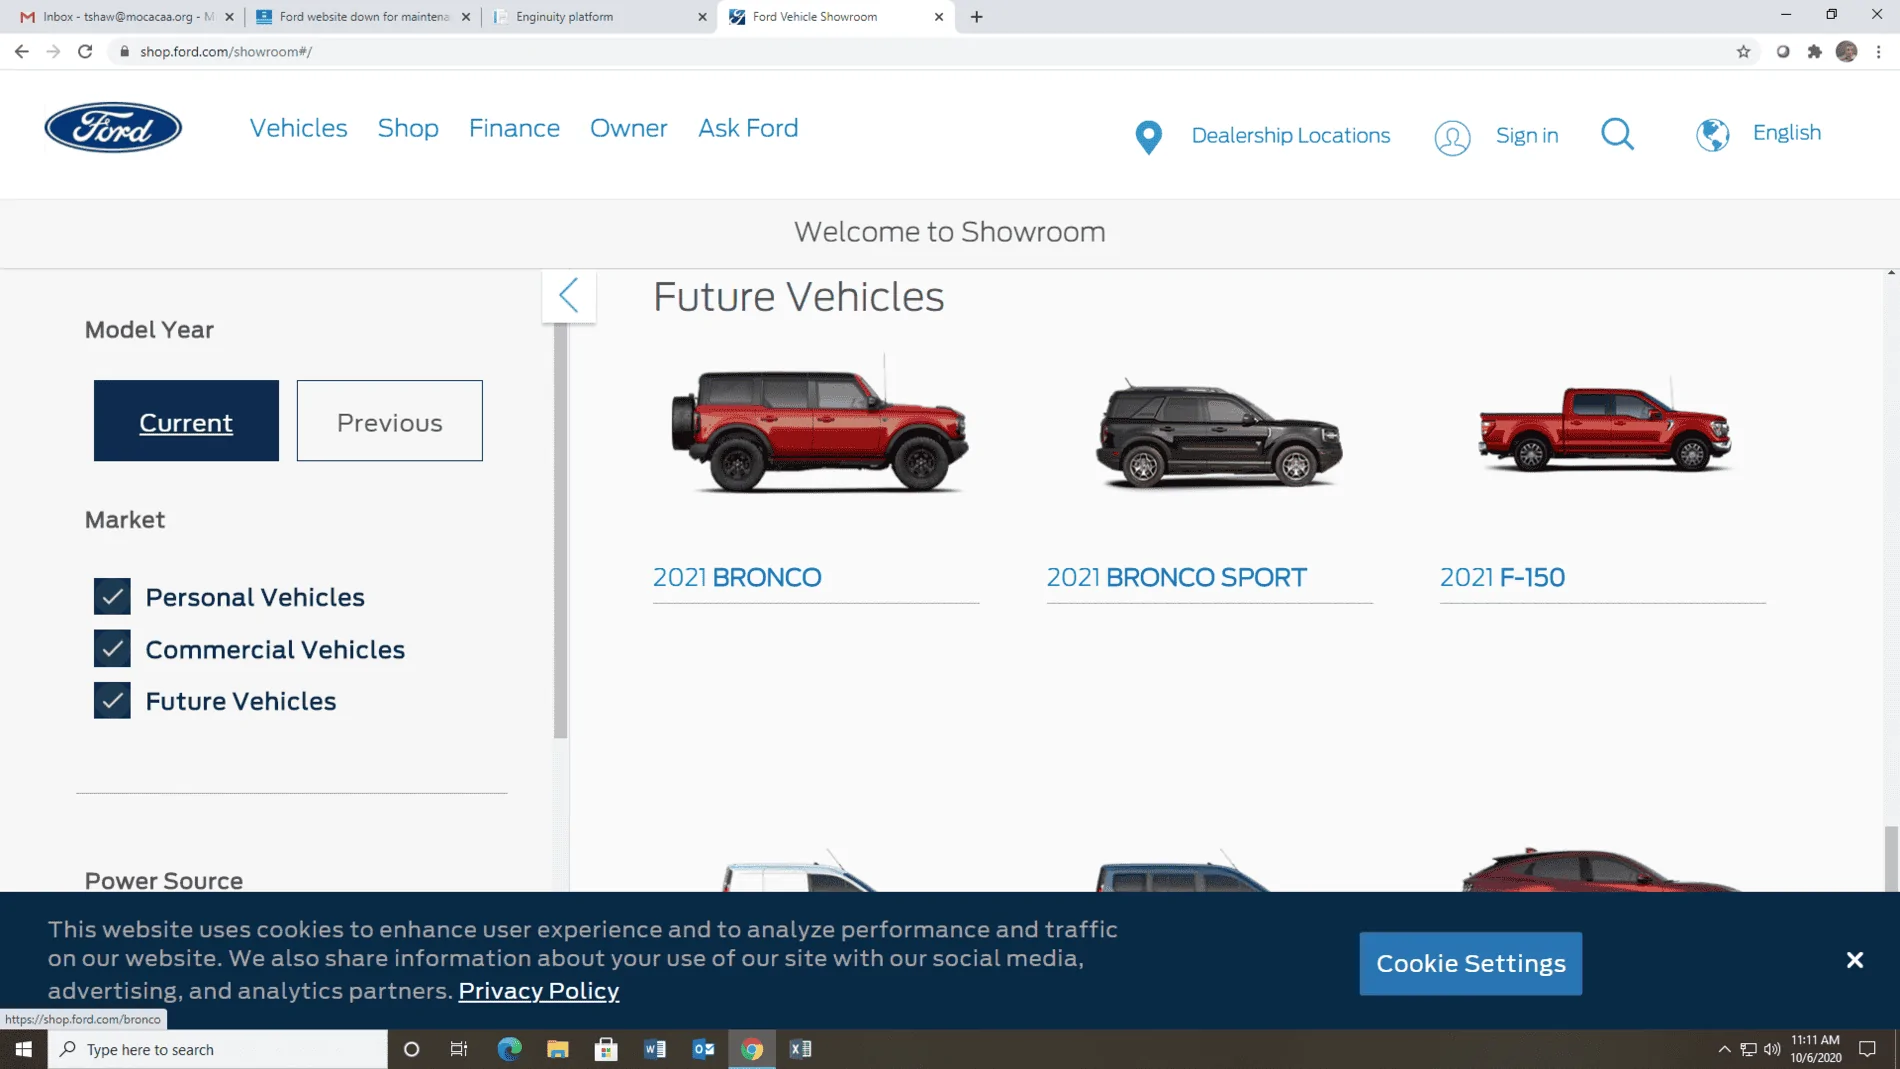
Task: Click the Dealership Locations link
Action: click(x=1290, y=135)
